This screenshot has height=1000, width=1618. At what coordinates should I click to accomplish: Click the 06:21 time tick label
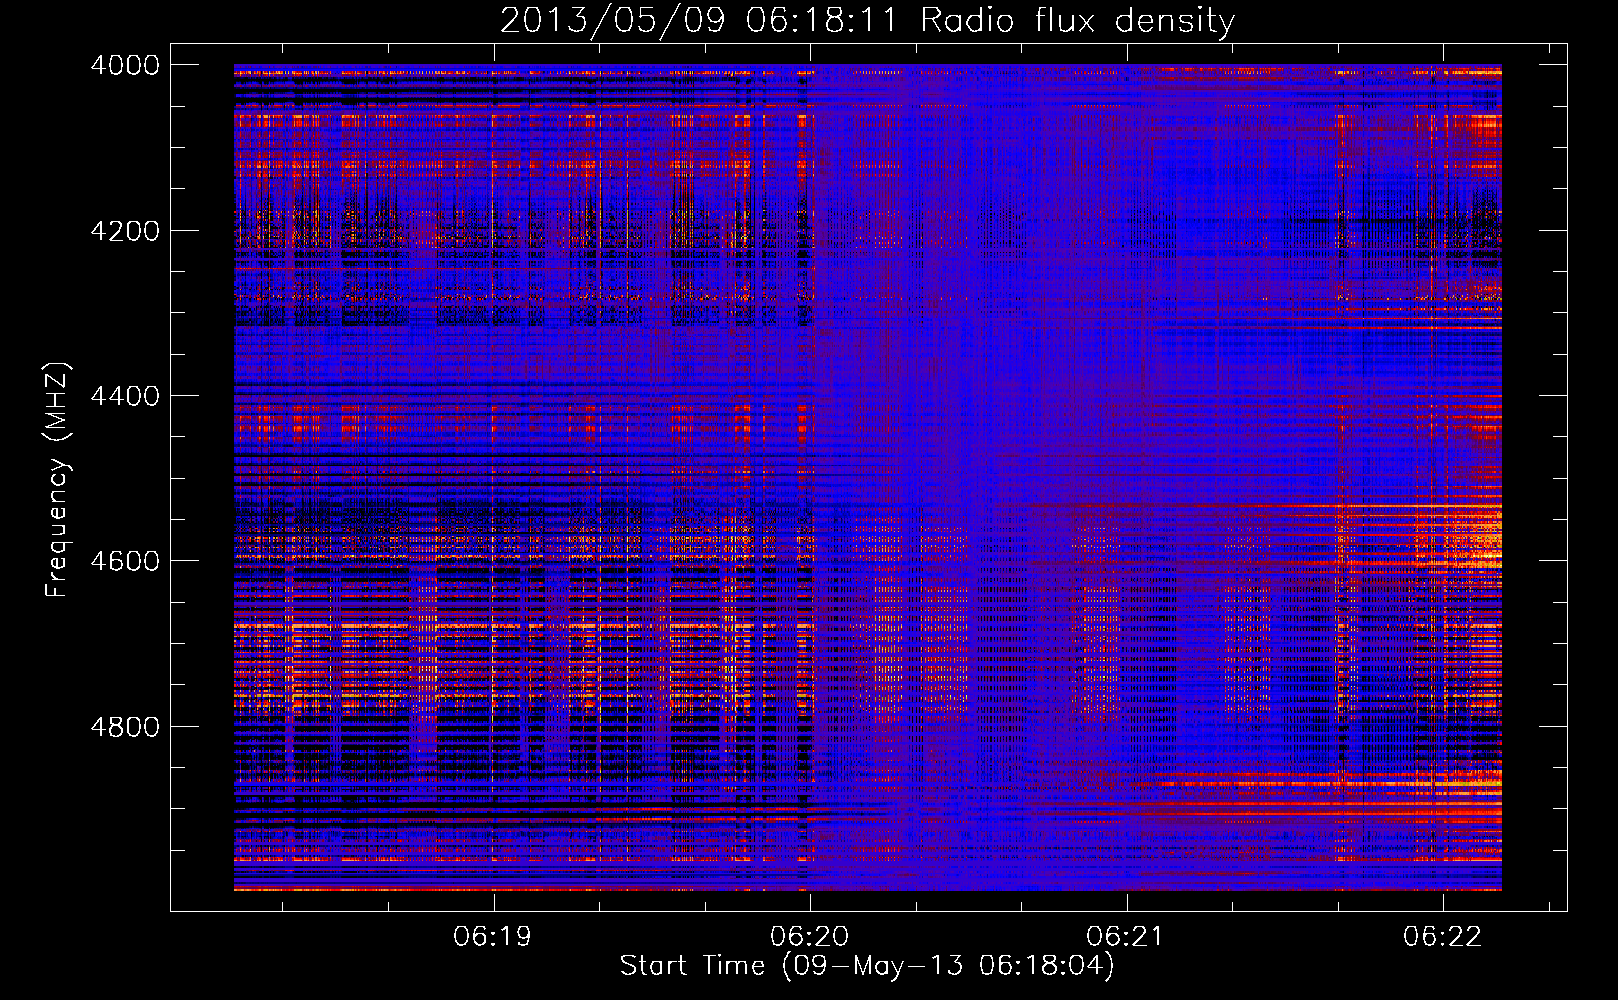(1126, 936)
